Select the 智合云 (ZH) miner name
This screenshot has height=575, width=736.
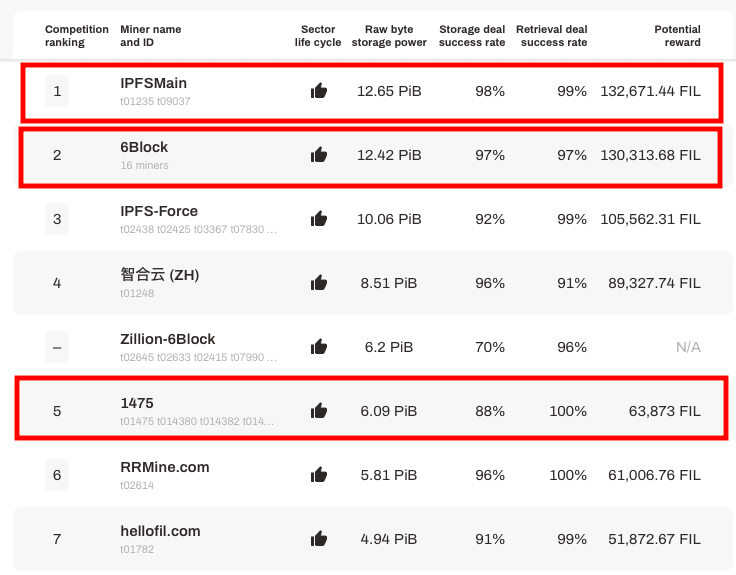click(x=160, y=275)
